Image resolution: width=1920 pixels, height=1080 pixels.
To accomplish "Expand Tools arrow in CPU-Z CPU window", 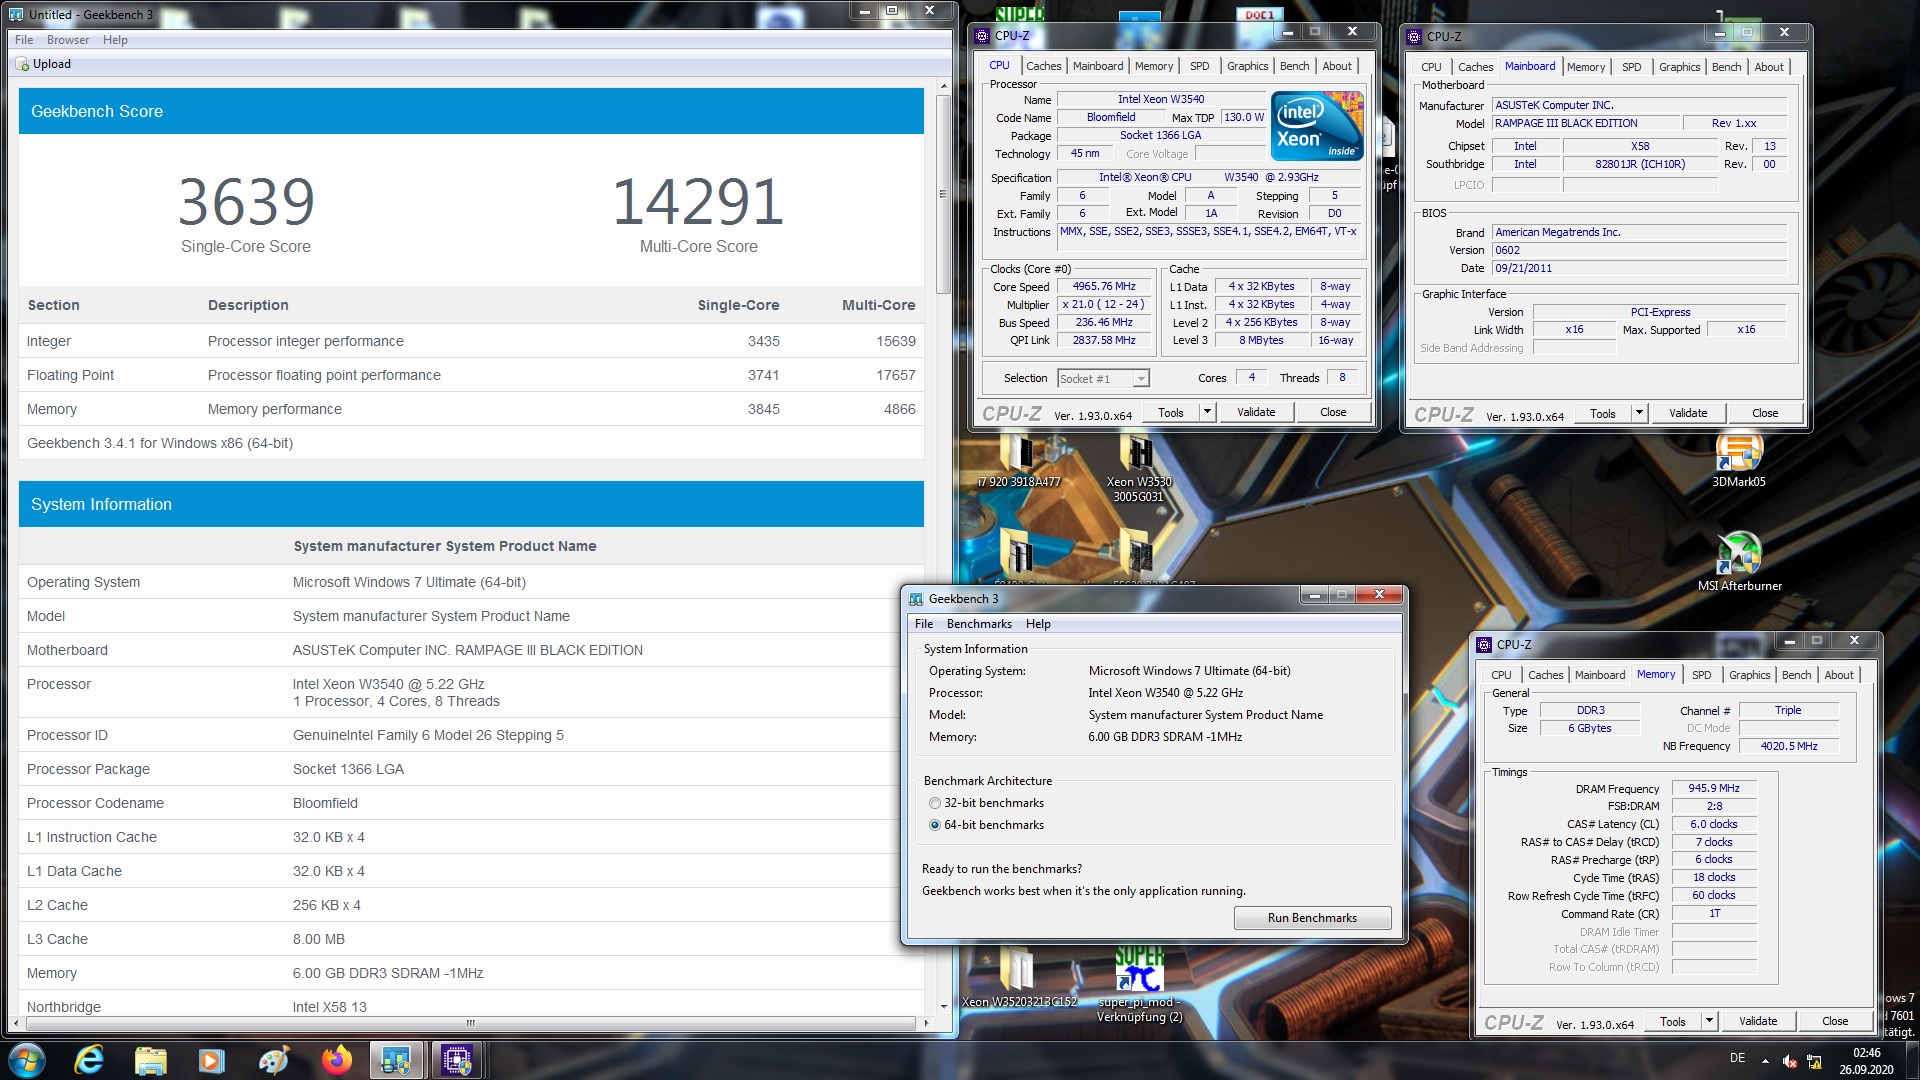I will (1207, 412).
